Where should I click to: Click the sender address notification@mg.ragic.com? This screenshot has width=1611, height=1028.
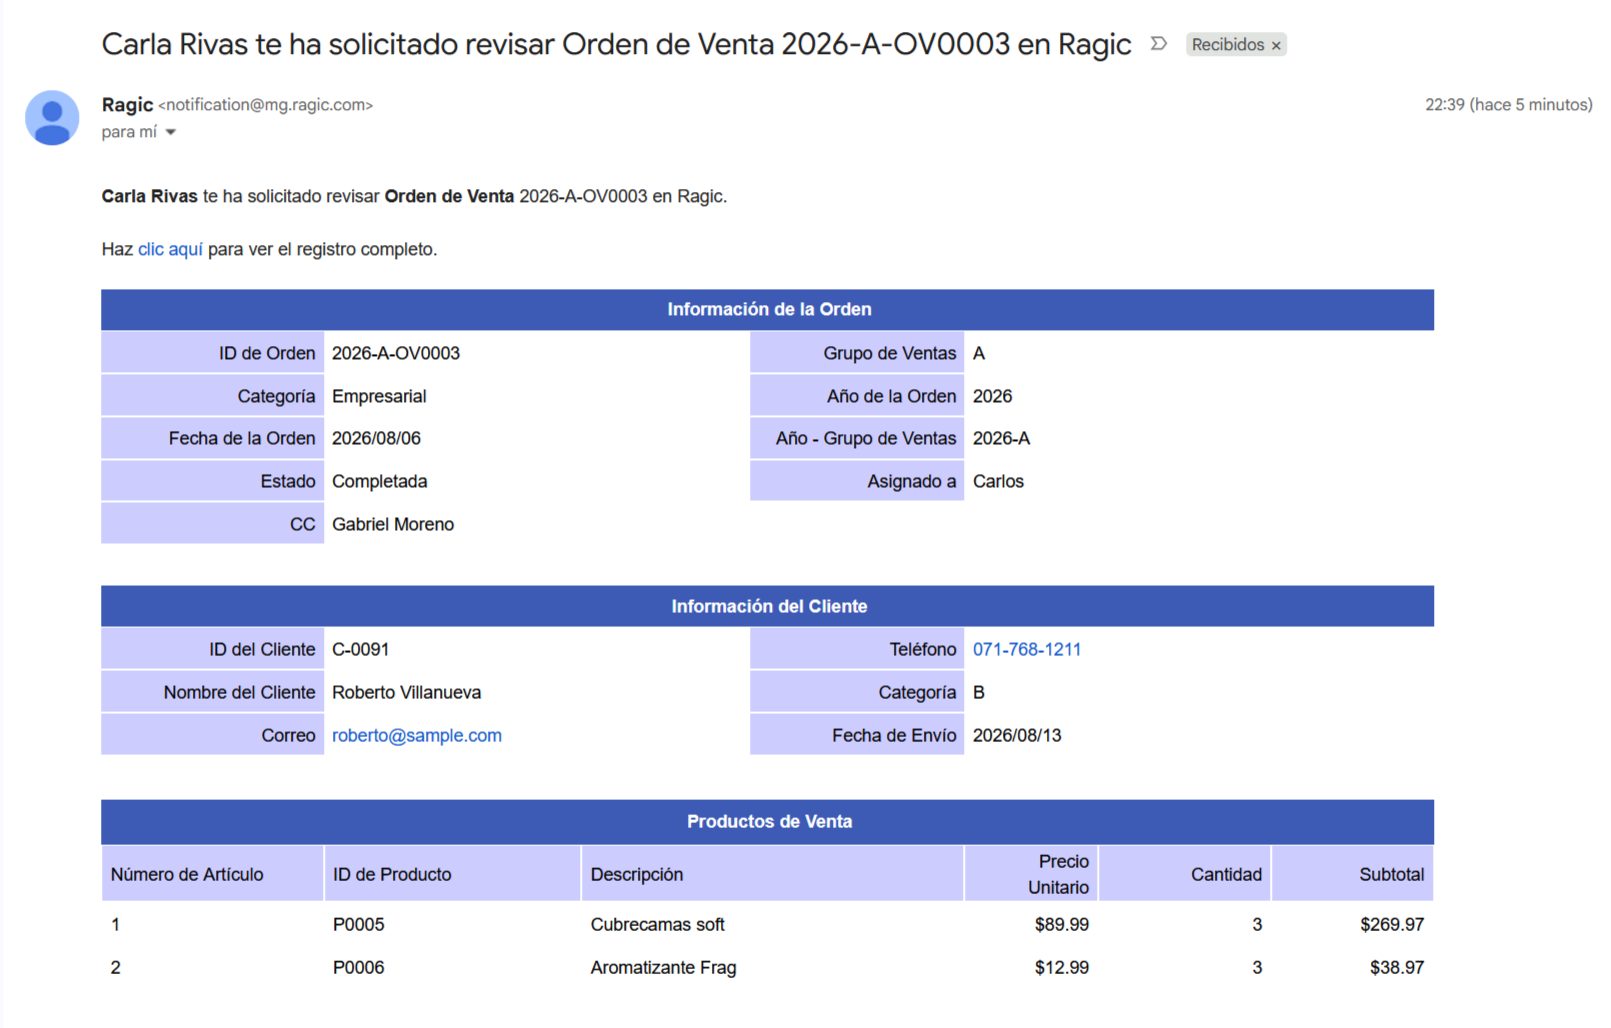(265, 105)
